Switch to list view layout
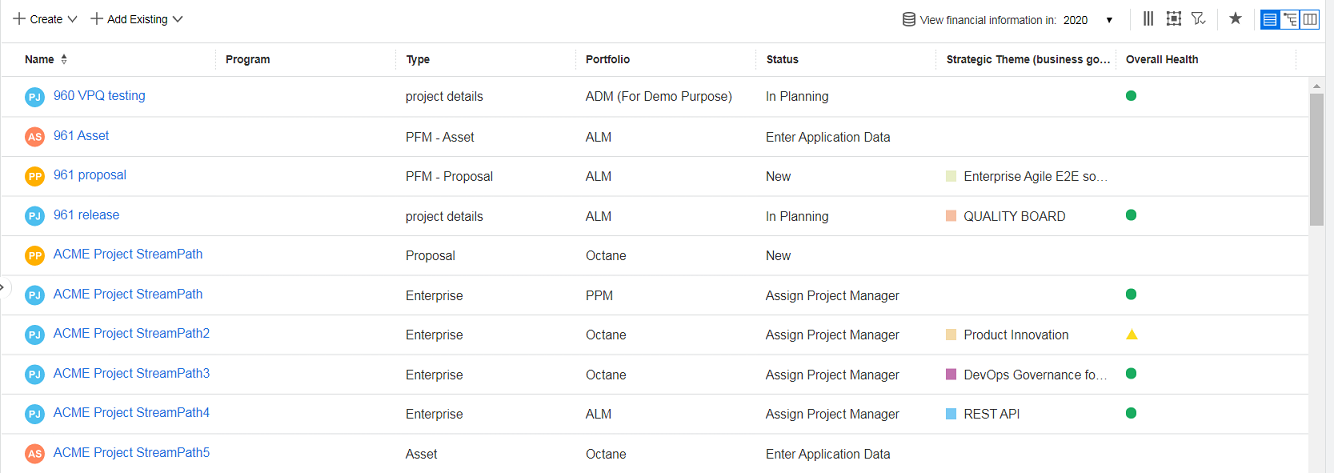Viewport: 1334px width, 473px height. [1270, 19]
